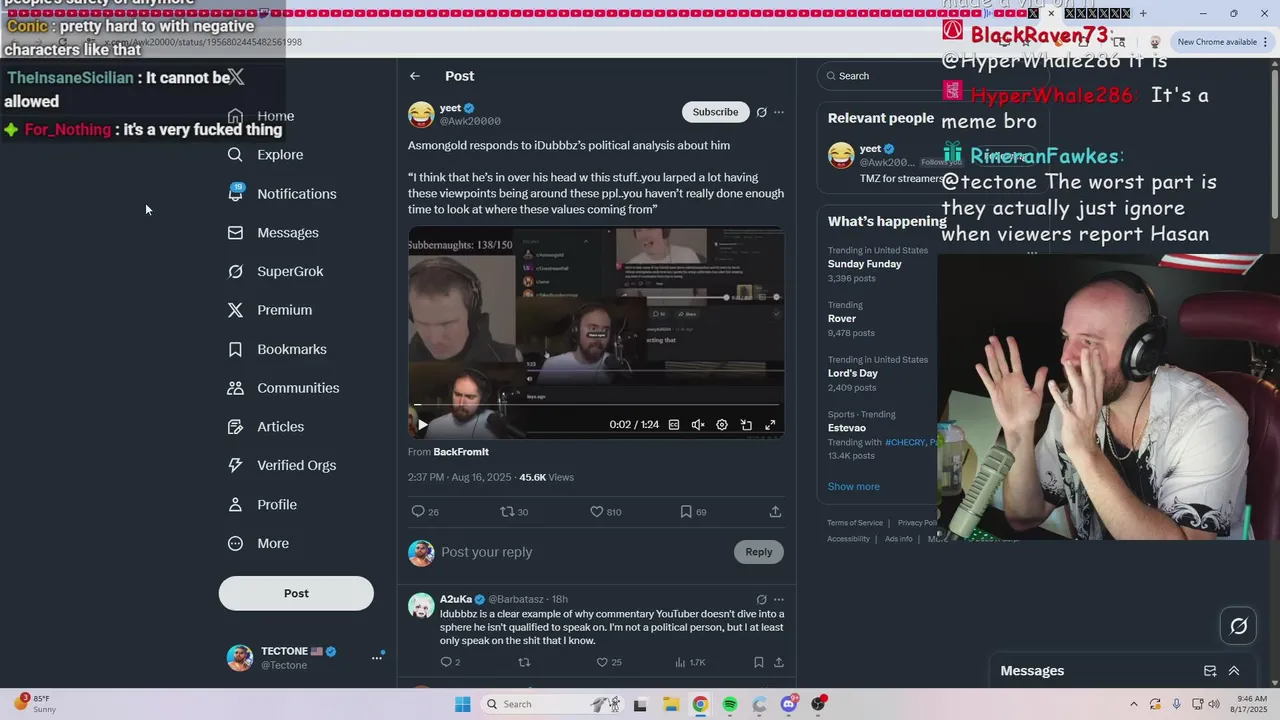Open OBS Studio from the taskbar
The width and height of the screenshot is (1280, 720).
coord(819,704)
